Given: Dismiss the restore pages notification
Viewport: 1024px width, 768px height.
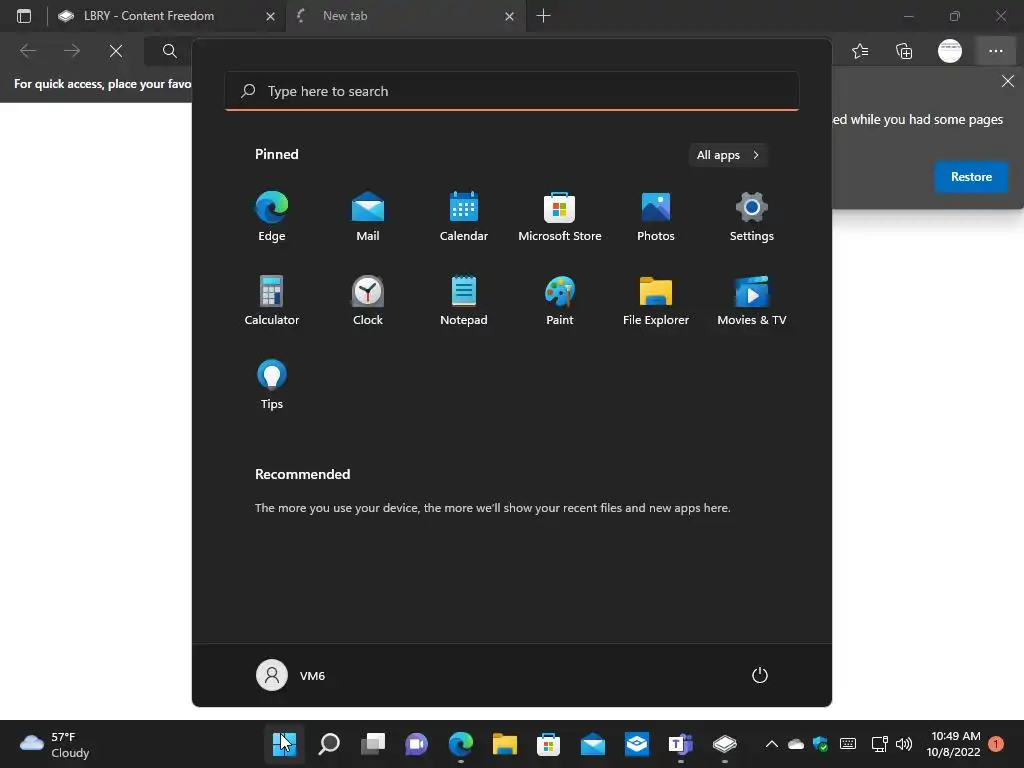Looking at the screenshot, I should [x=1008, y=81].
